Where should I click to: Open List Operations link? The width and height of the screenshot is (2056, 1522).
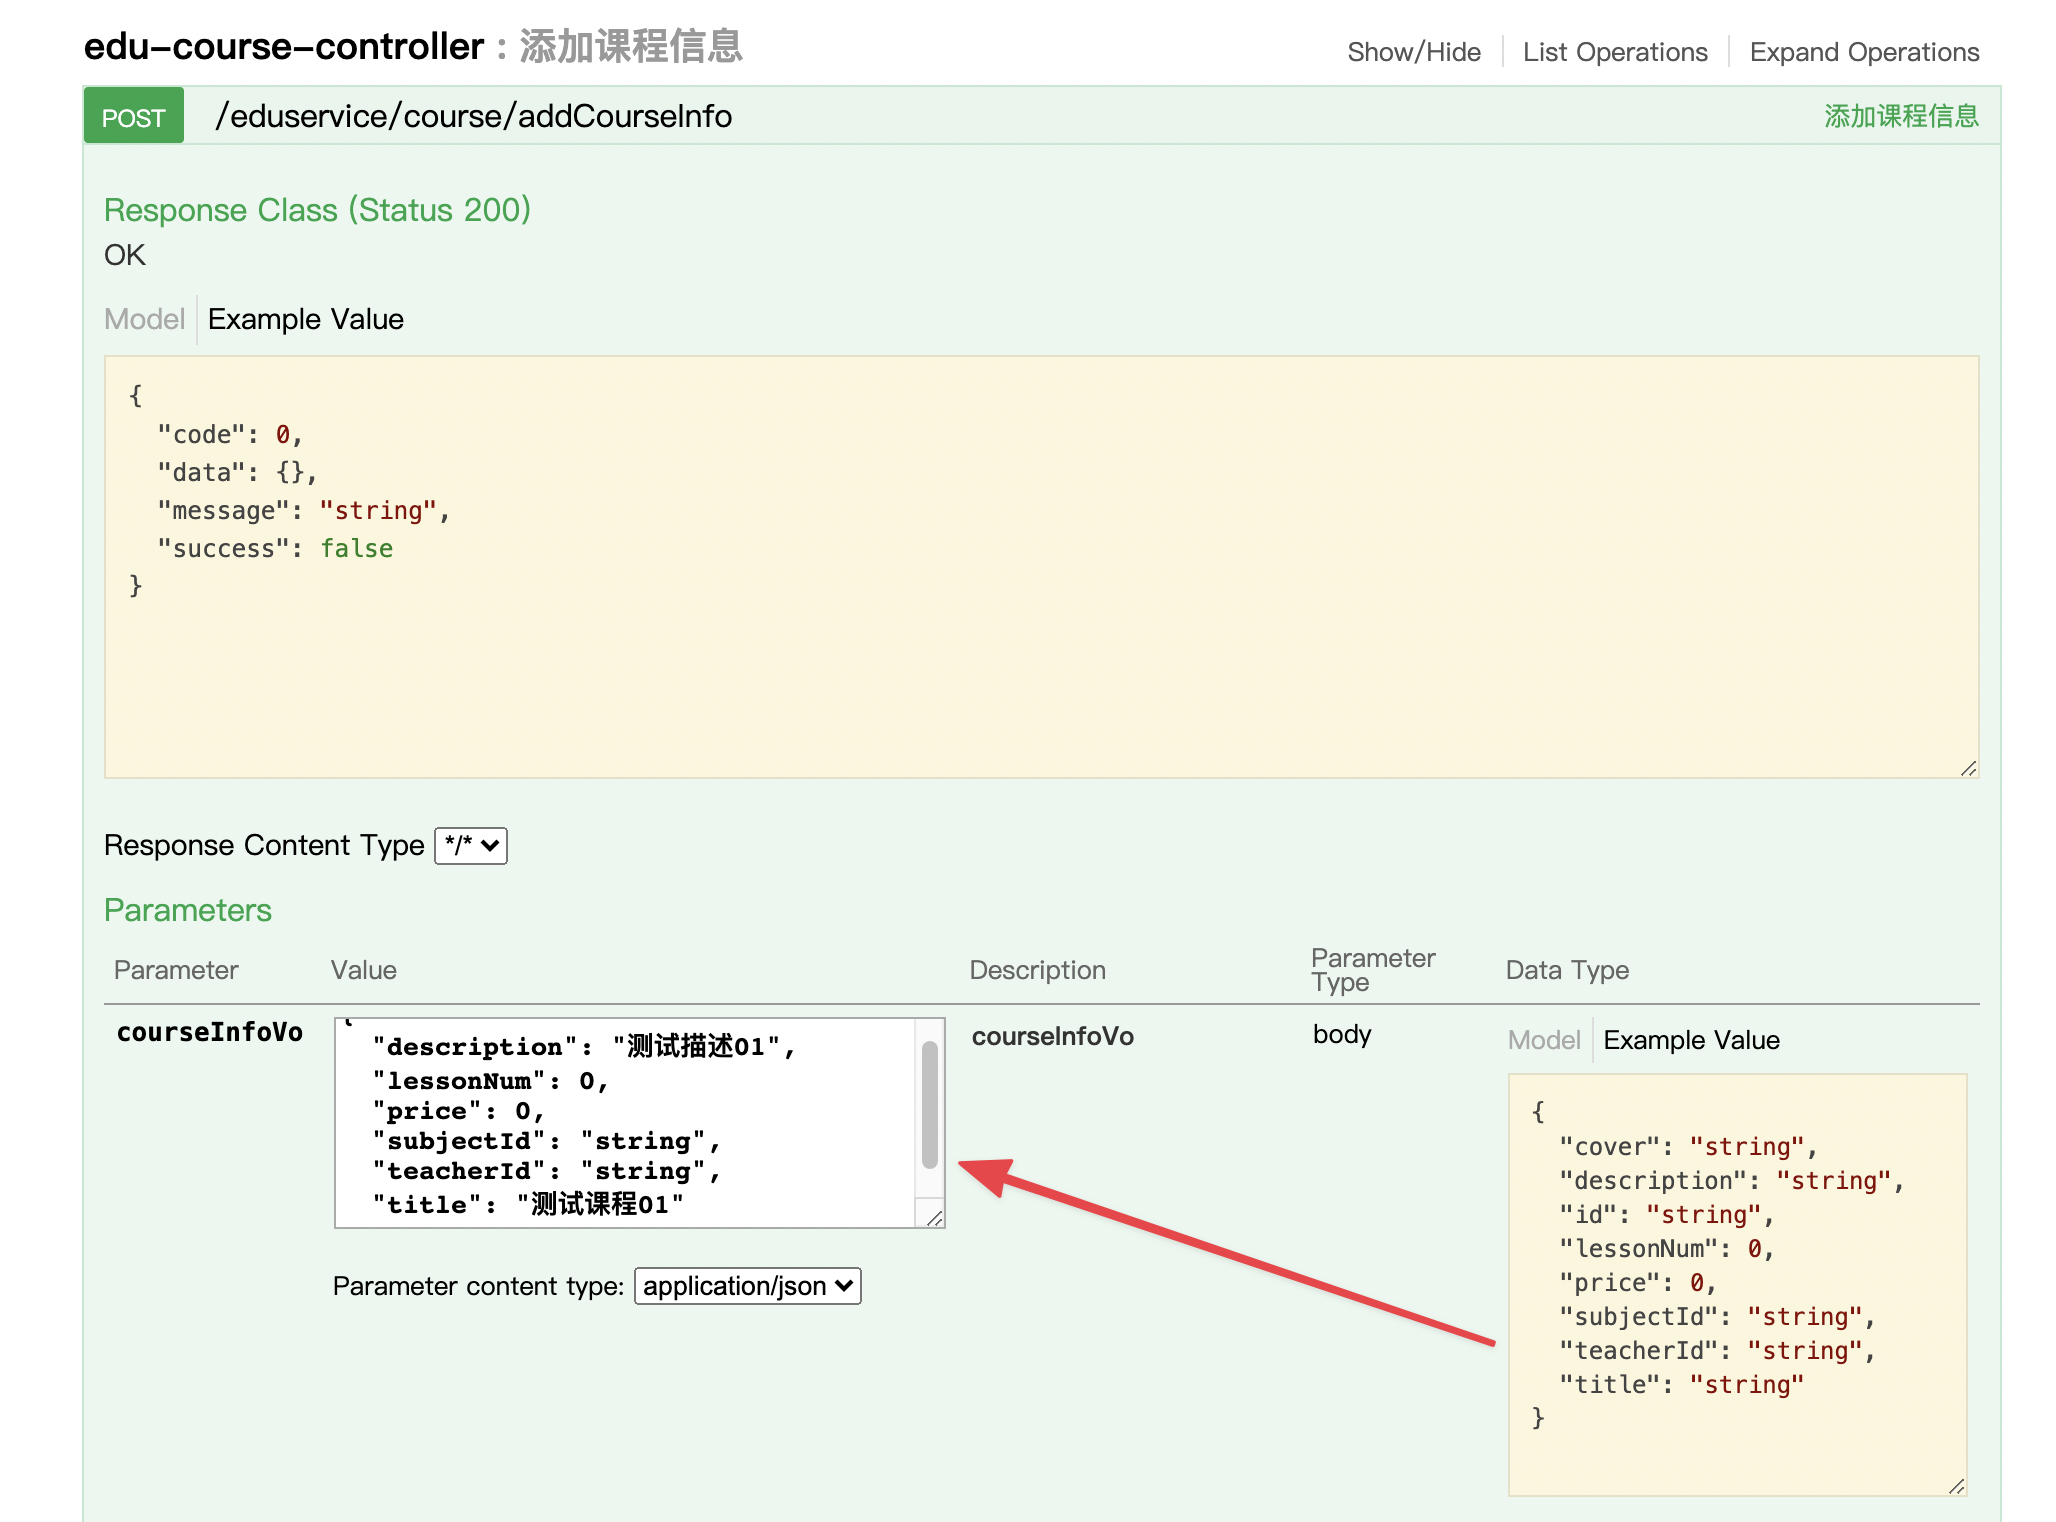click(x=1614, y=52)
